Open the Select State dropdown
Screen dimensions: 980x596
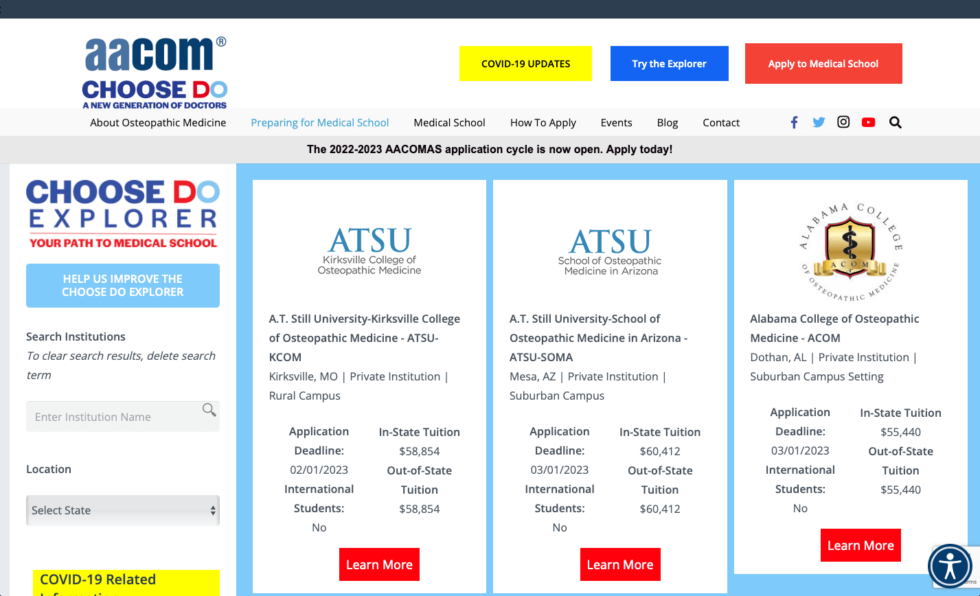click(x=122, y=510)
